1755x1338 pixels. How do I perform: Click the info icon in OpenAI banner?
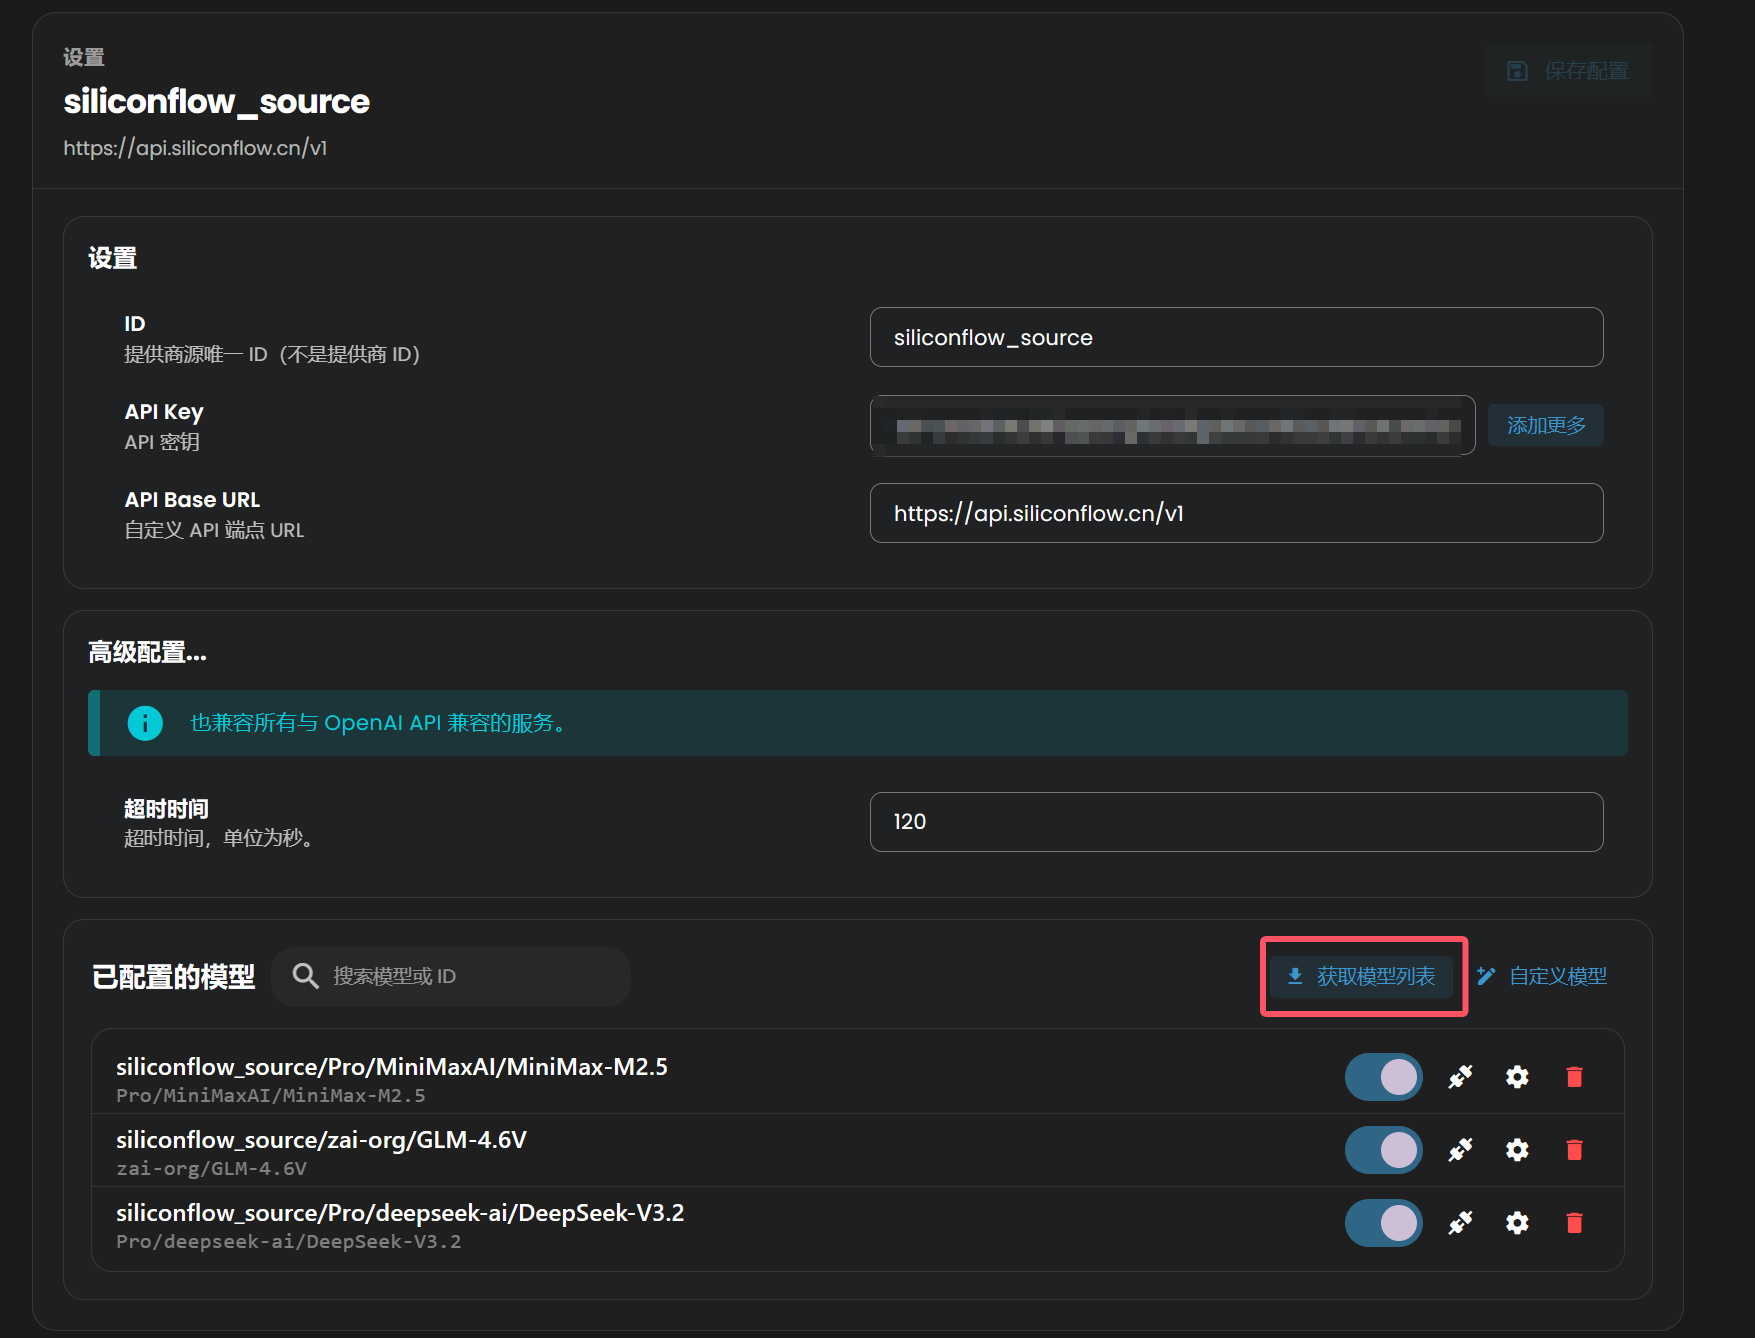tap(145, 723)
